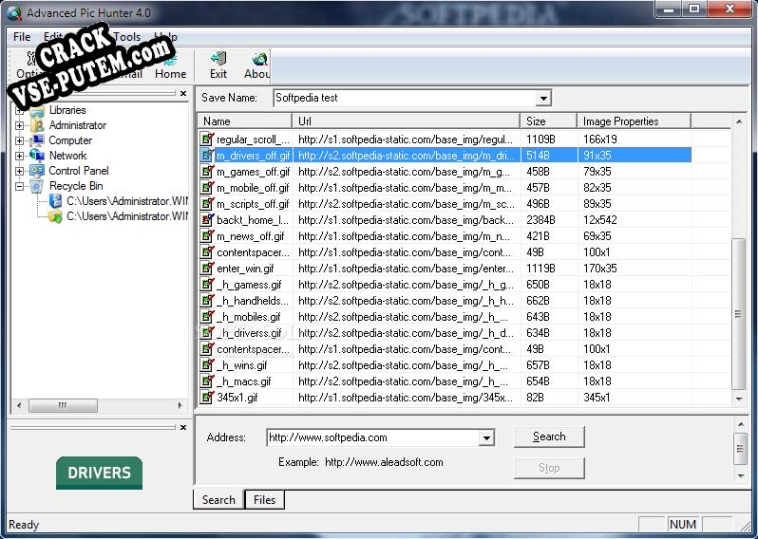The height and width of the screenshot is (539, 758).
Task: Toggle _h_macs.gif checkbox
Action: [207, 381]
